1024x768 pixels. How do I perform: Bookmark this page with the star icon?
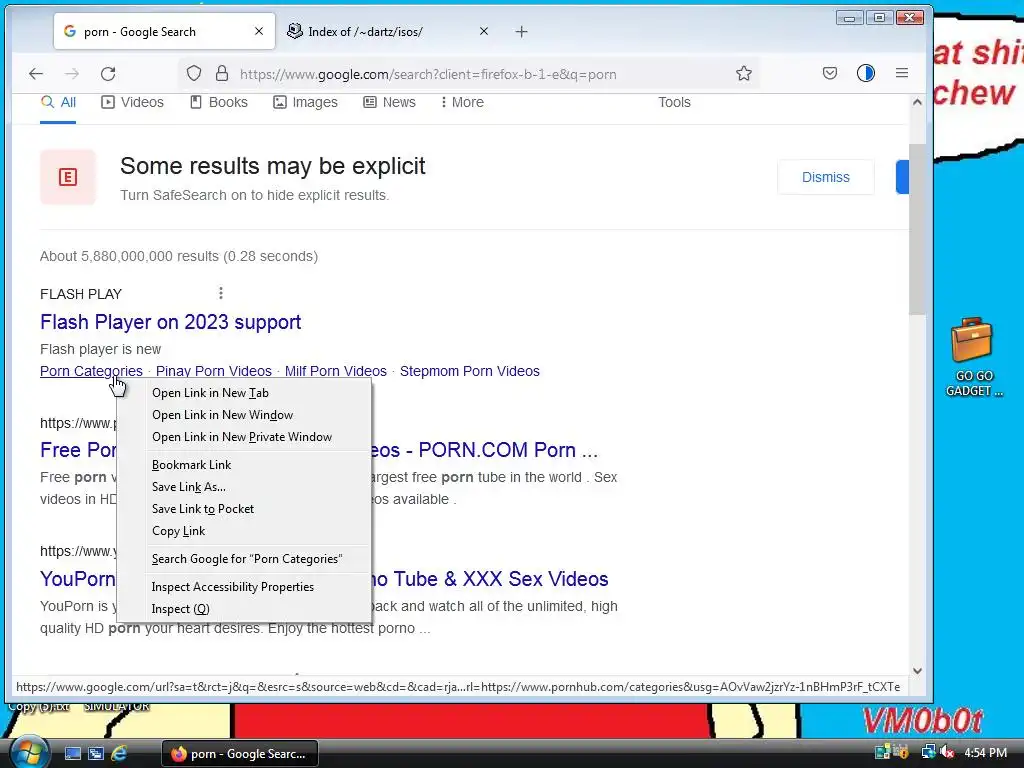[744, 73]
